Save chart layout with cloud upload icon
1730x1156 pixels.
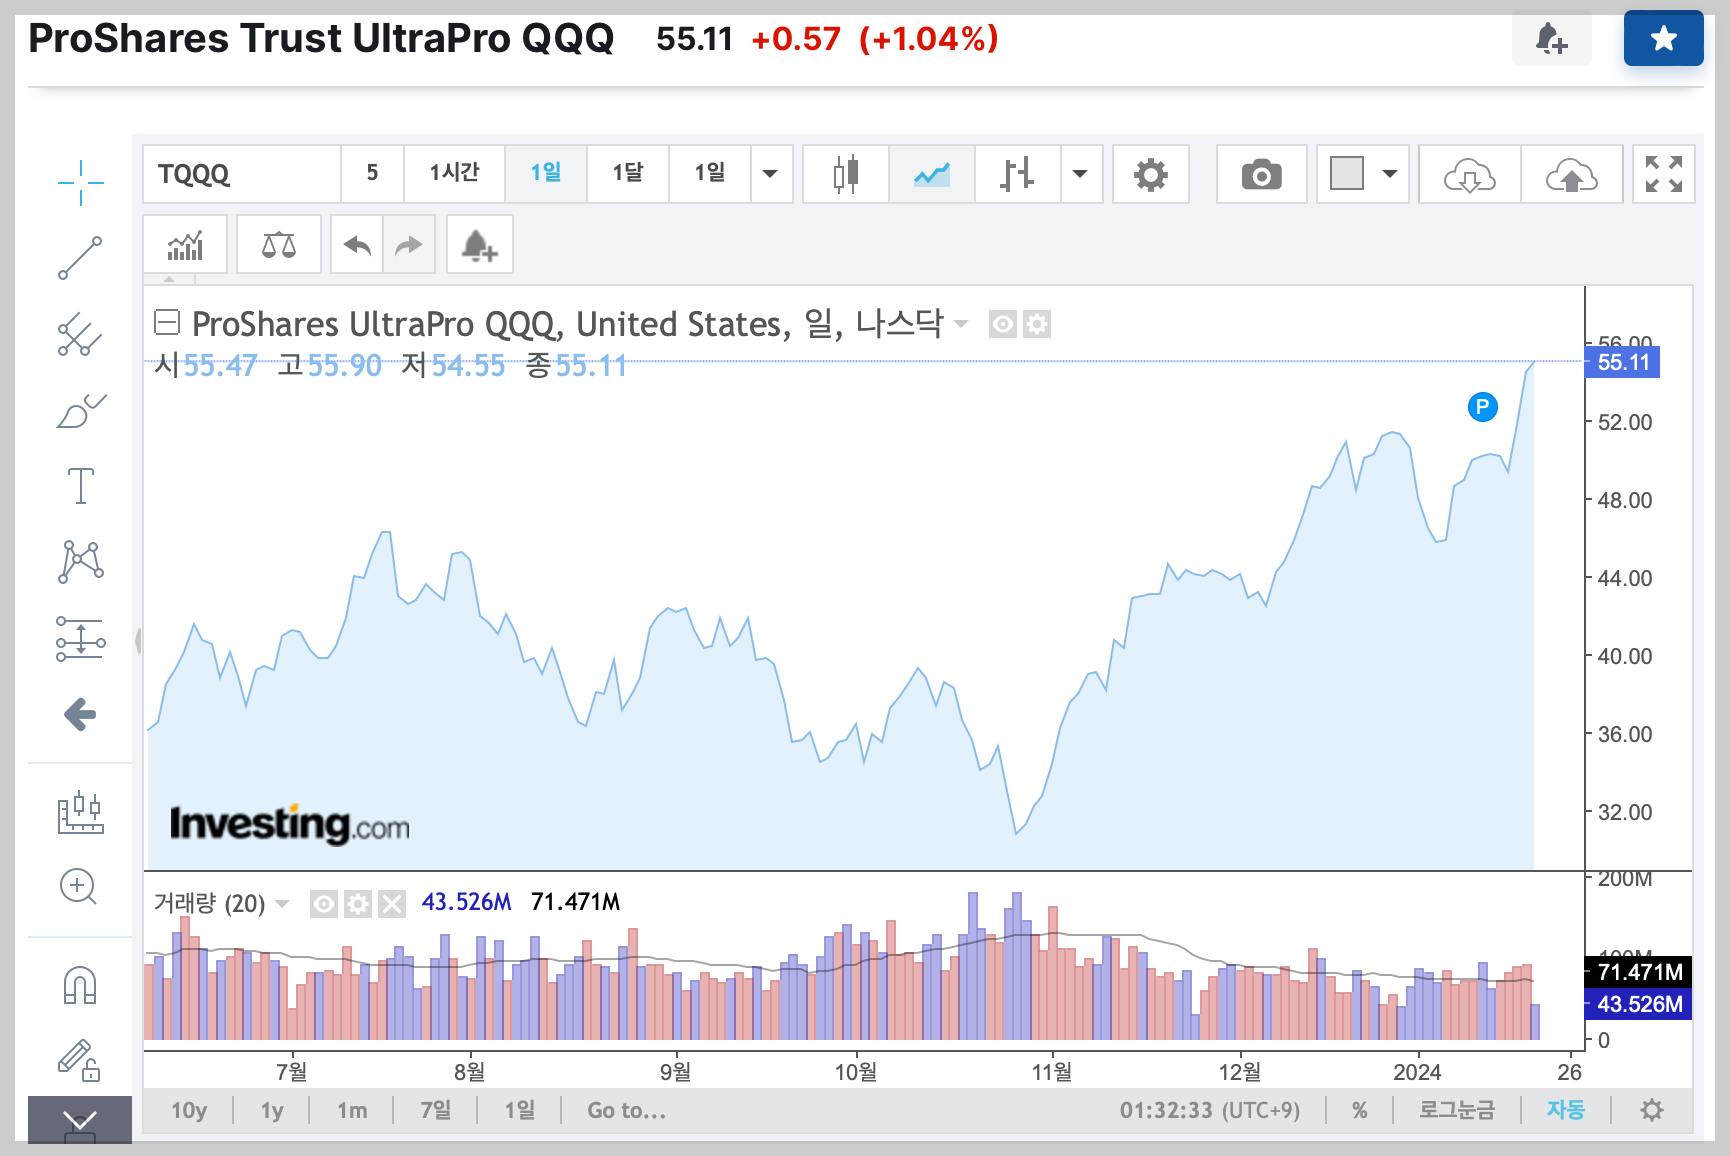point(1572,174)
